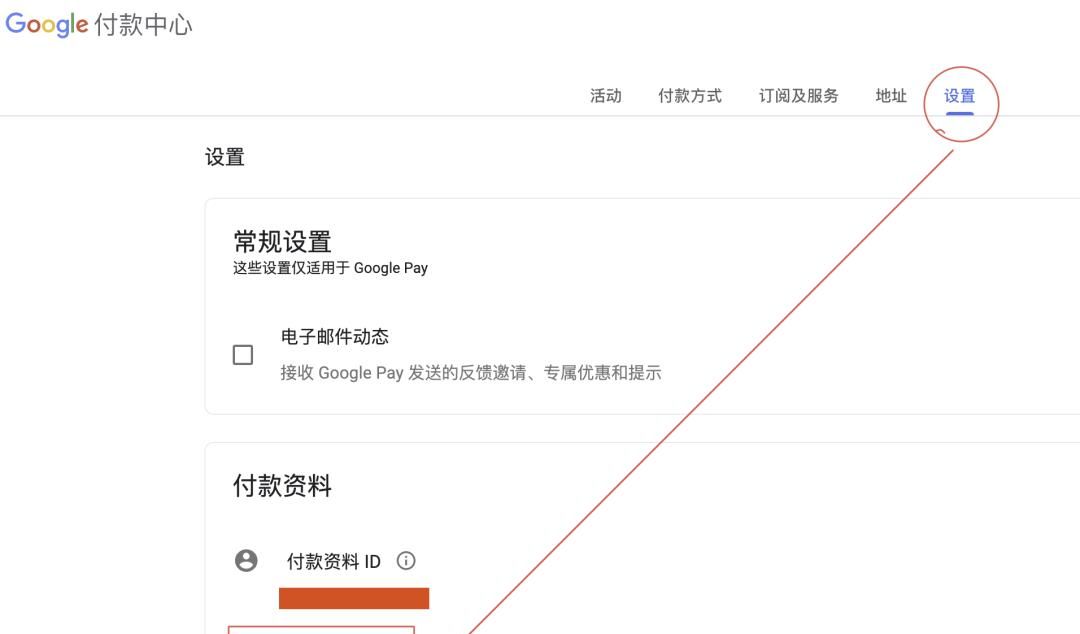Switch to the 付款方式 tab
The width and height of the screenshot is (1080, 634).
tap(689, 96)
